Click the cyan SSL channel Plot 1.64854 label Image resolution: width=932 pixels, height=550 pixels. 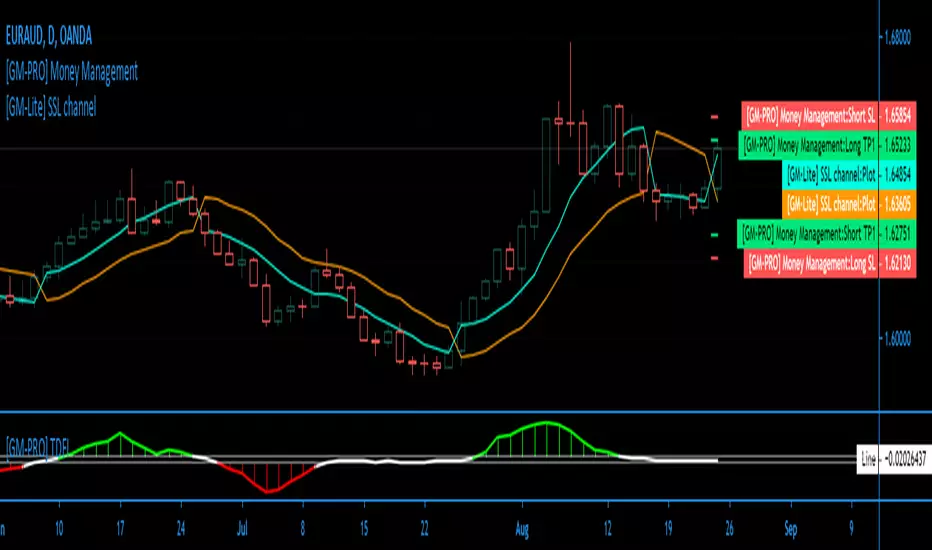(849, 175)
